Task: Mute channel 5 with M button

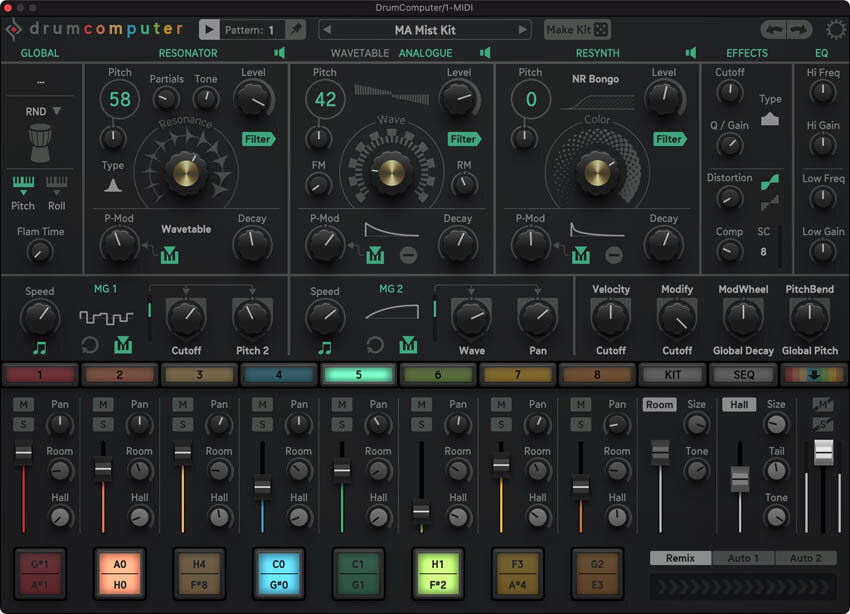Action: [342, 404]
